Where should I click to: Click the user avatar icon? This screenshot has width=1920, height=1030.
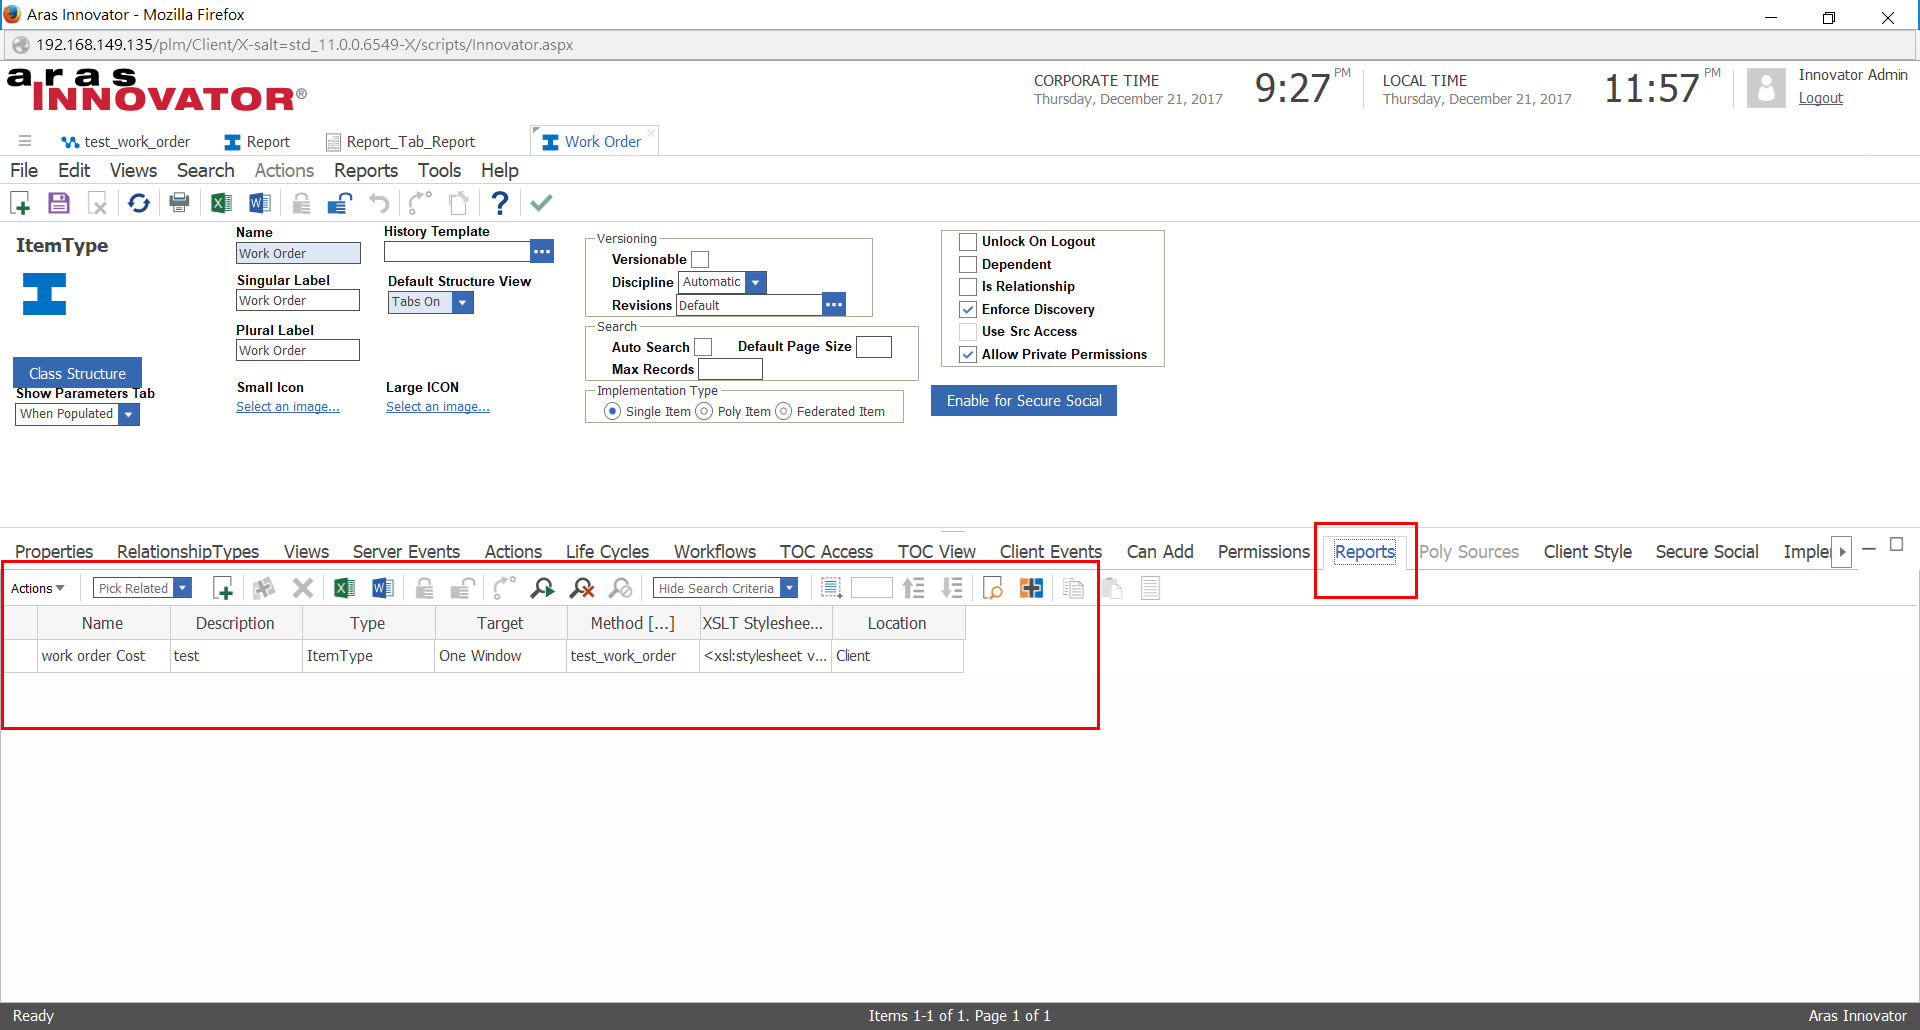pyautogui.click(x=1766, y=88)
